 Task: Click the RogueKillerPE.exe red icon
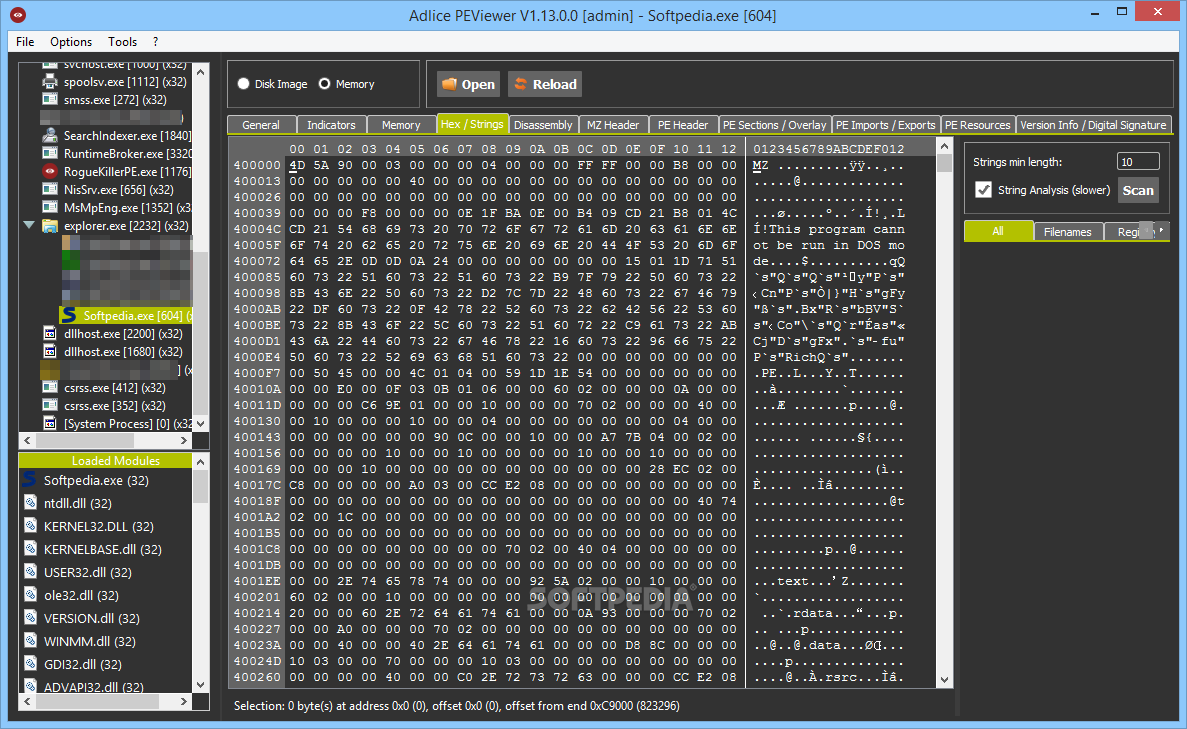coord(50,171)
